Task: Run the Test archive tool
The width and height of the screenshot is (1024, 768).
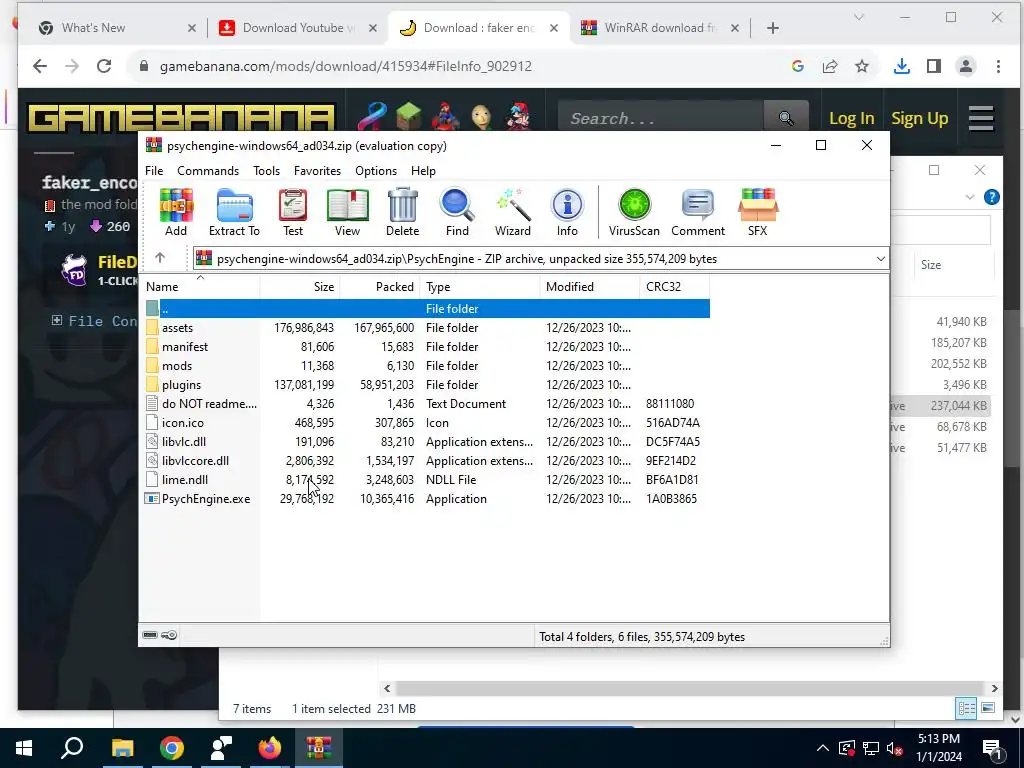Action: 293,212
